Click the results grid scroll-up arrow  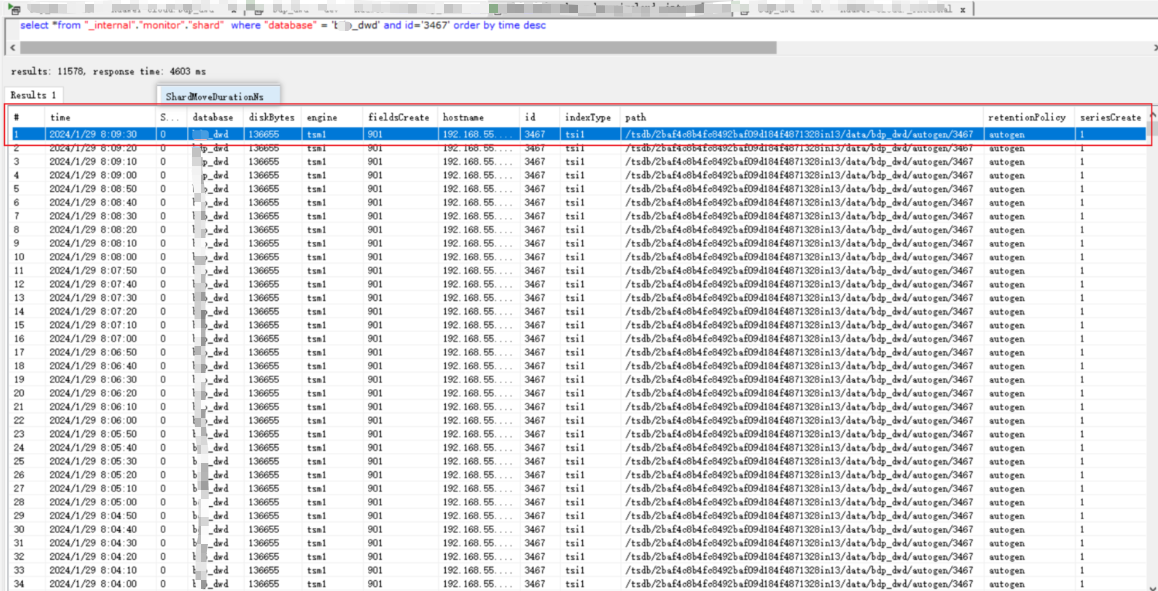[1152, 116]
